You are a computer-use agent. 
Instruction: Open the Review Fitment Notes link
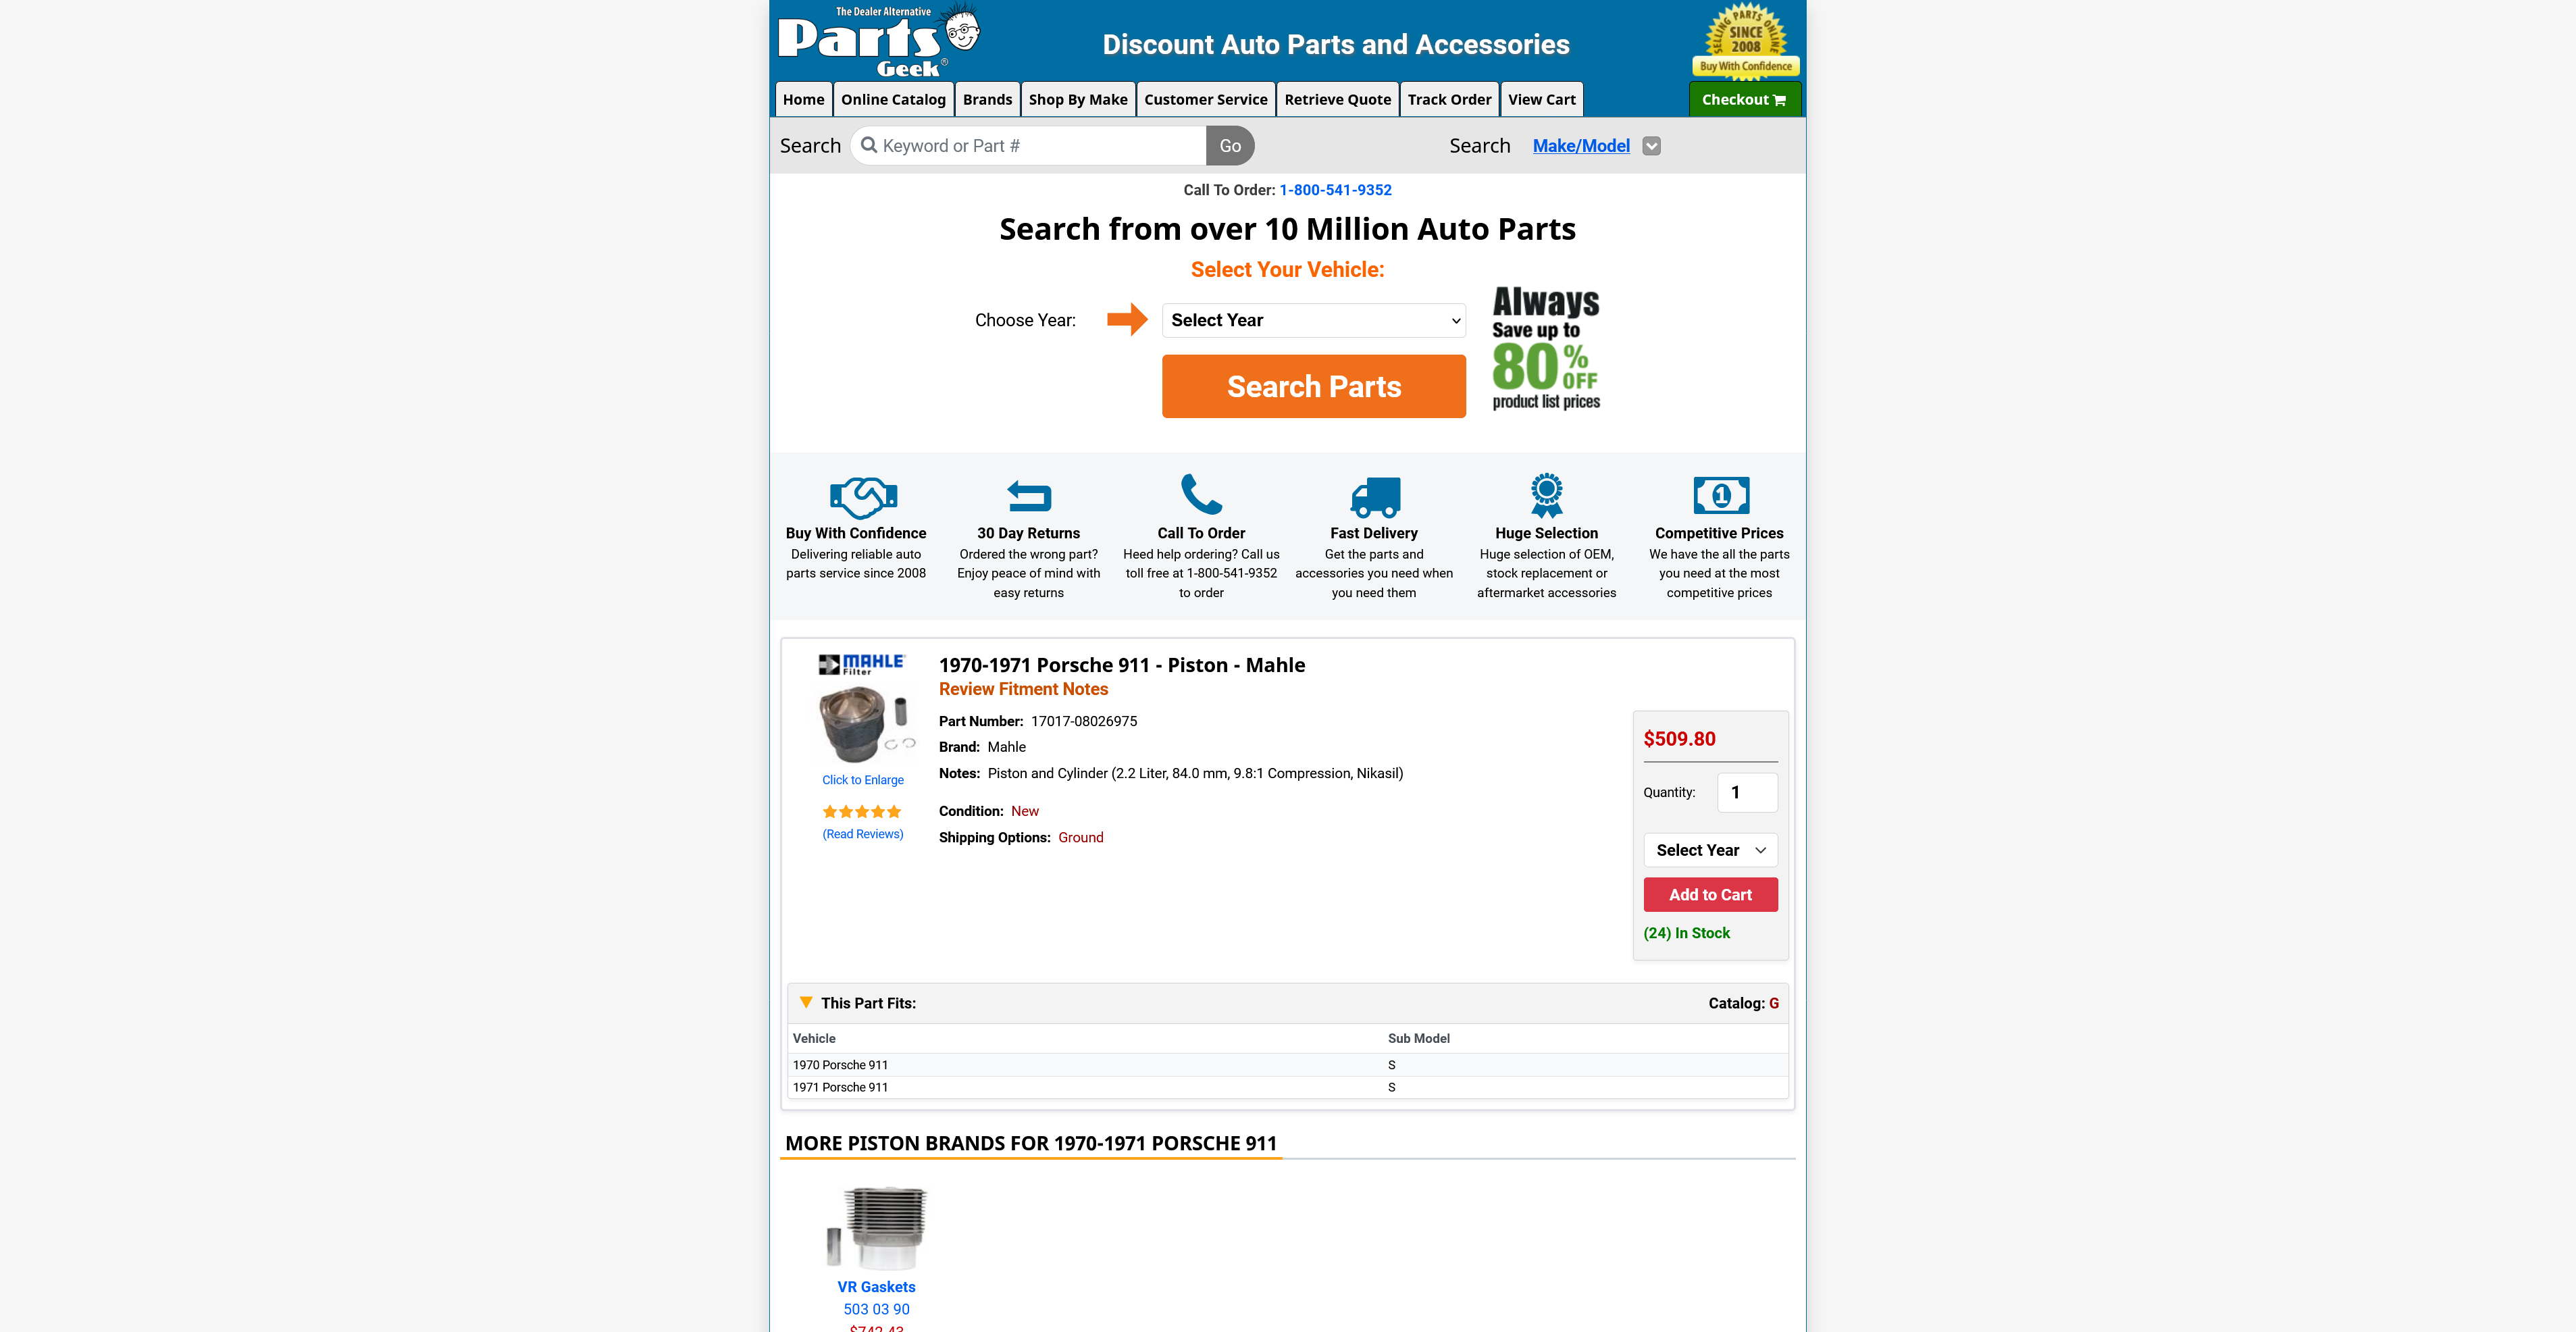[1023, 689]
